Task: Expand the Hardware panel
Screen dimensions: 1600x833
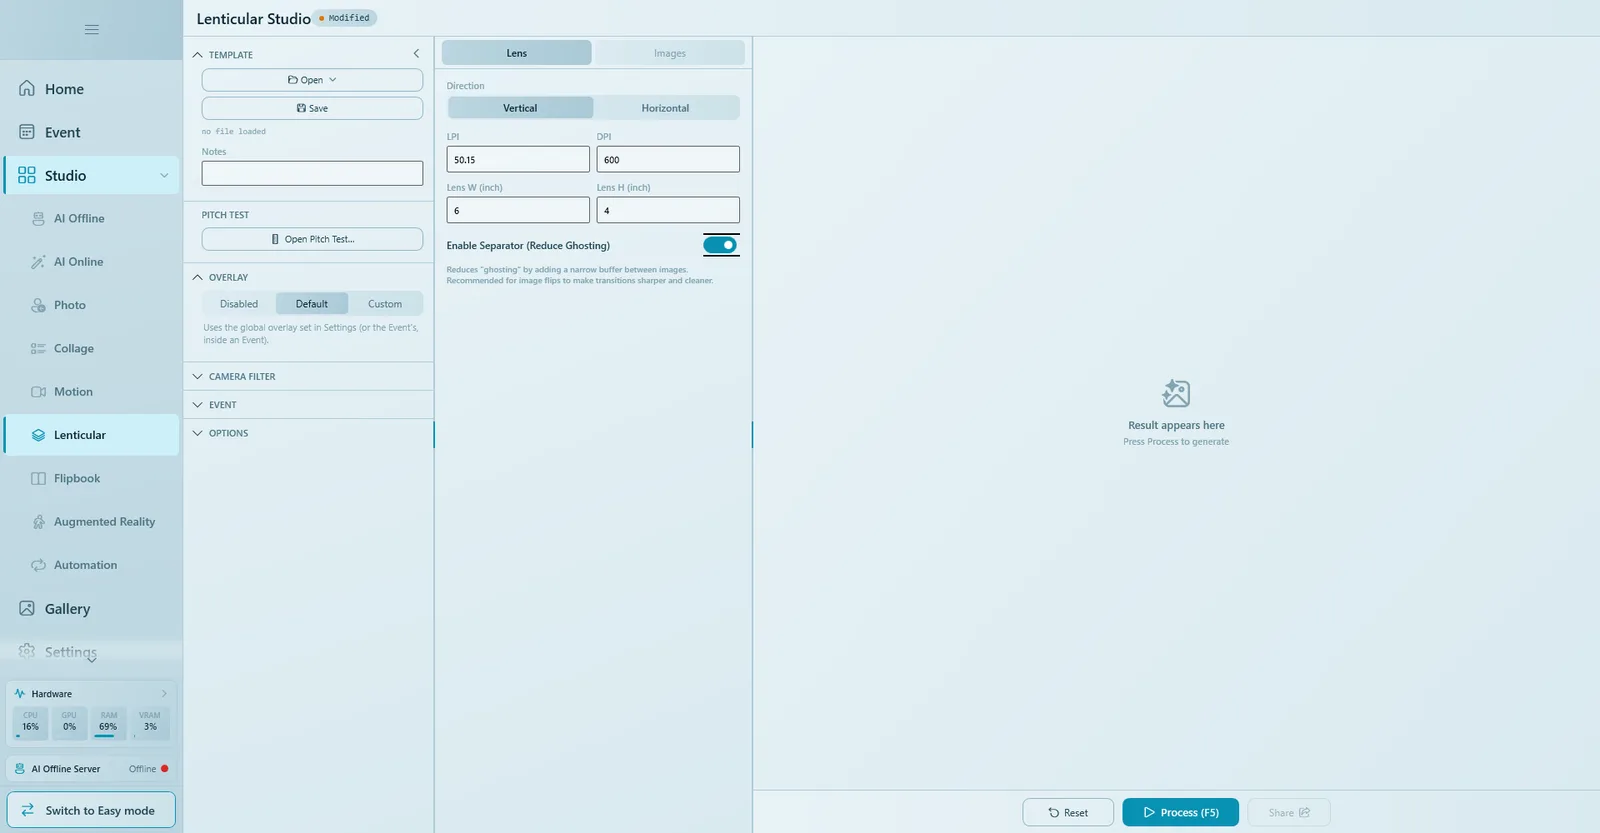Action: [164, 694]
